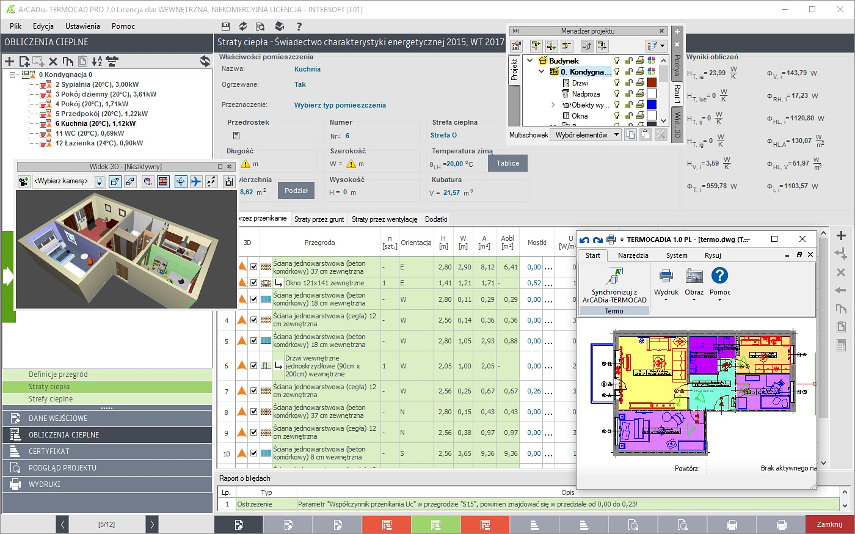Viewport: 855px width, 534px height.
Task: Click delete X icon above room tree
Action: point(53,61)
